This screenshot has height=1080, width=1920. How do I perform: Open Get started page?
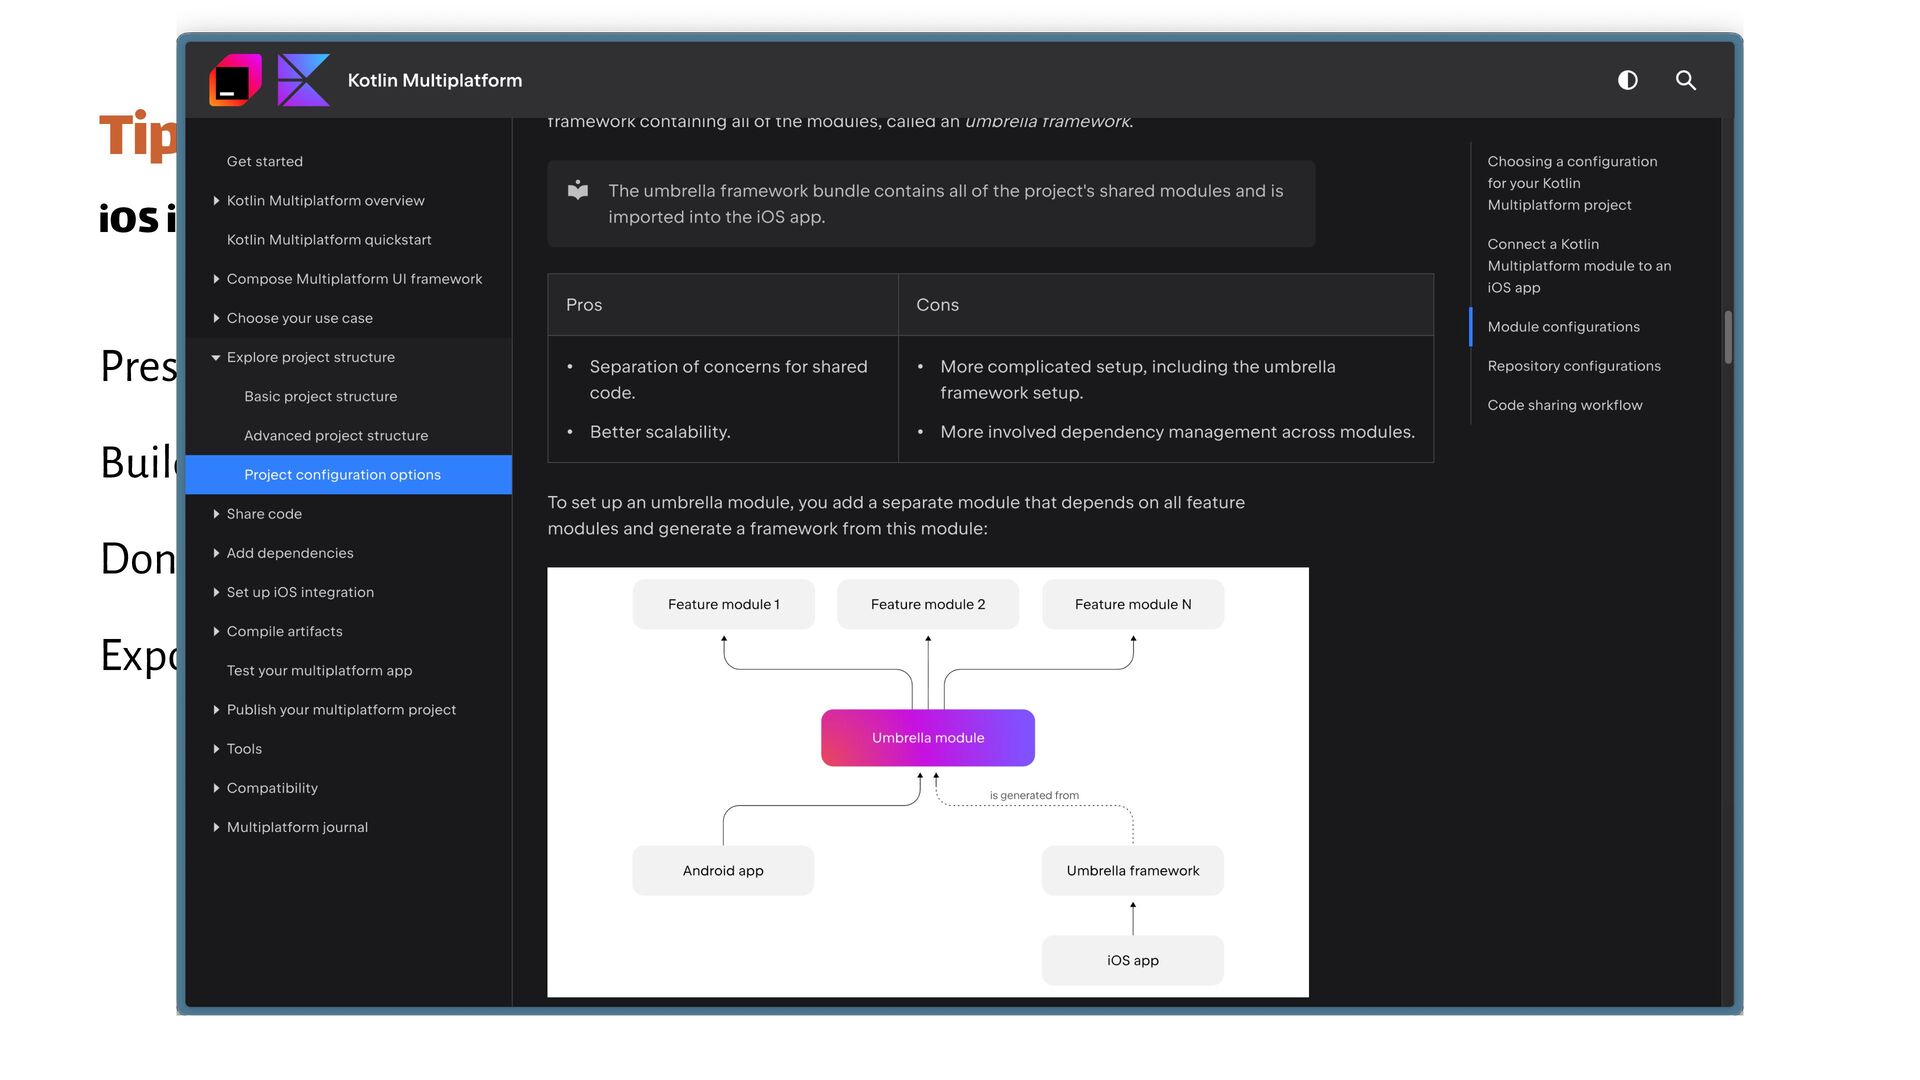264,161
